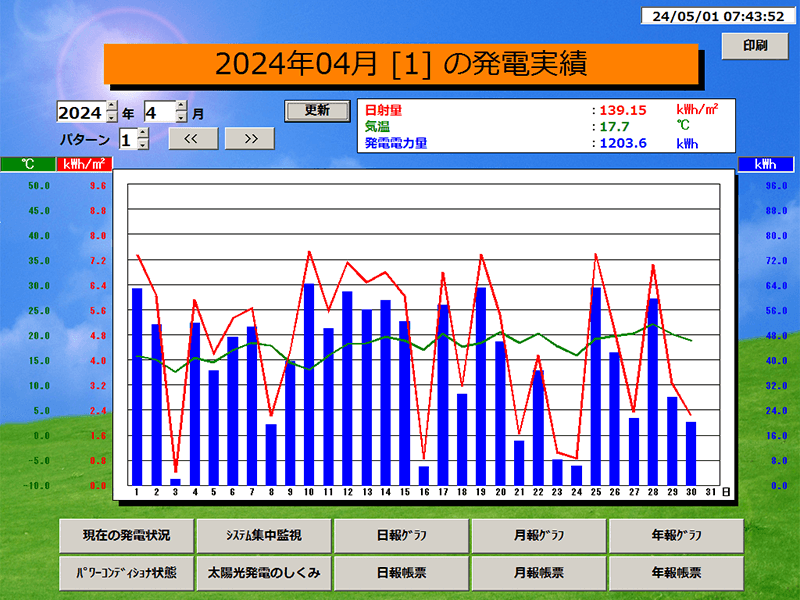Click the date time display 24/05/01 07:43:52

point(718,16)
